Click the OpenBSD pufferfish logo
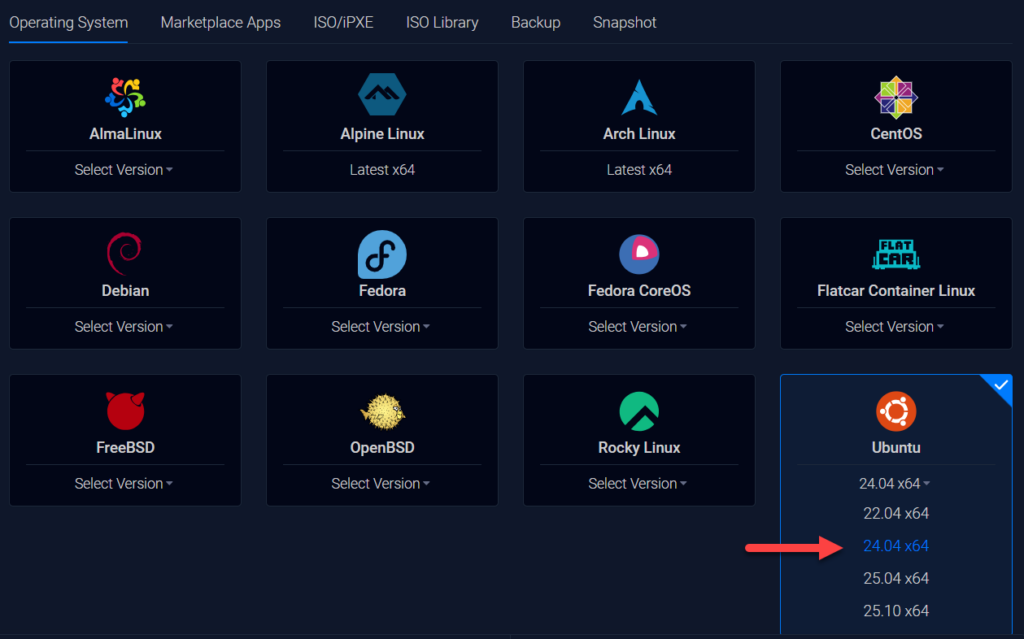Viewport: 1024px width, 639px height. tap(382, 411)
